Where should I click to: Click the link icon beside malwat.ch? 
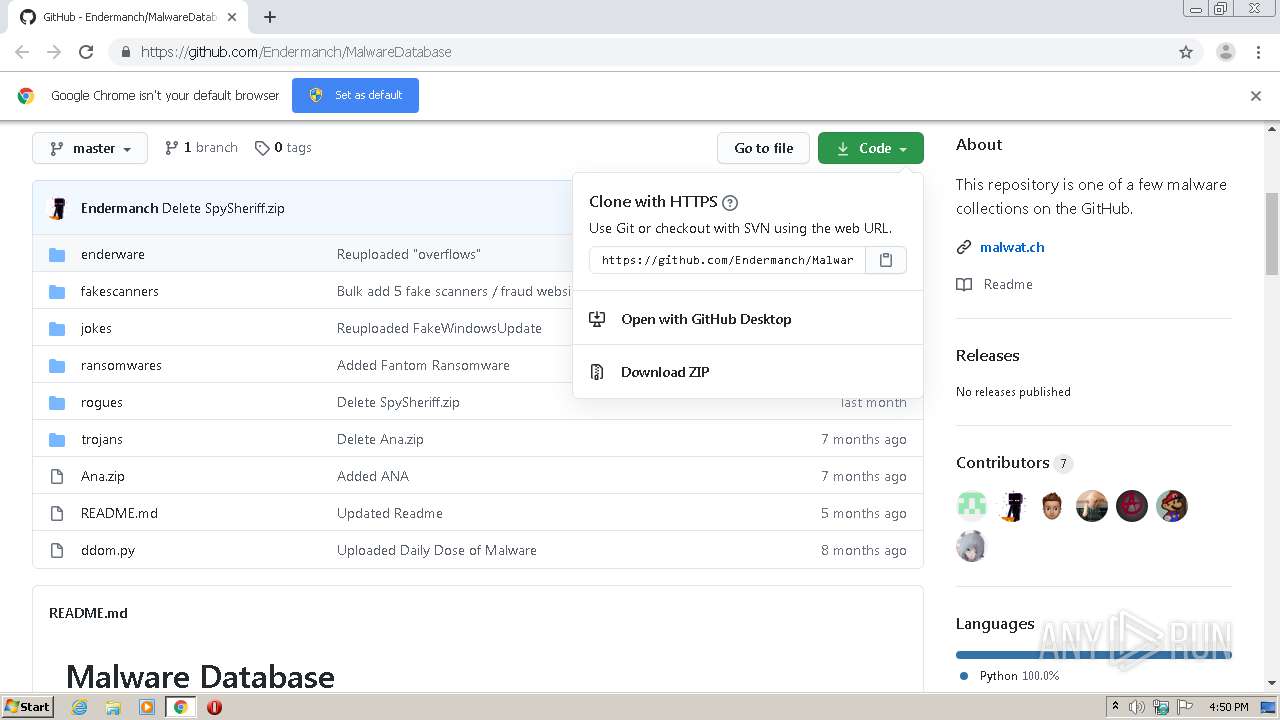coord(964,247)
